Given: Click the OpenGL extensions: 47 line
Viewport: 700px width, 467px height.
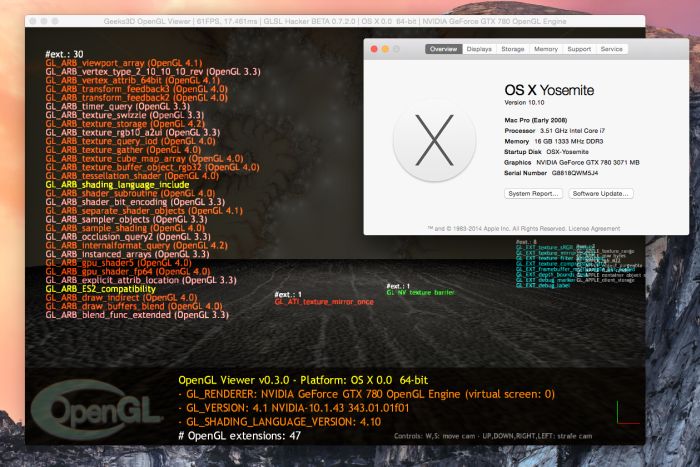Looking at the screenshot, I should pyautogui.click(x=240, y=436).
